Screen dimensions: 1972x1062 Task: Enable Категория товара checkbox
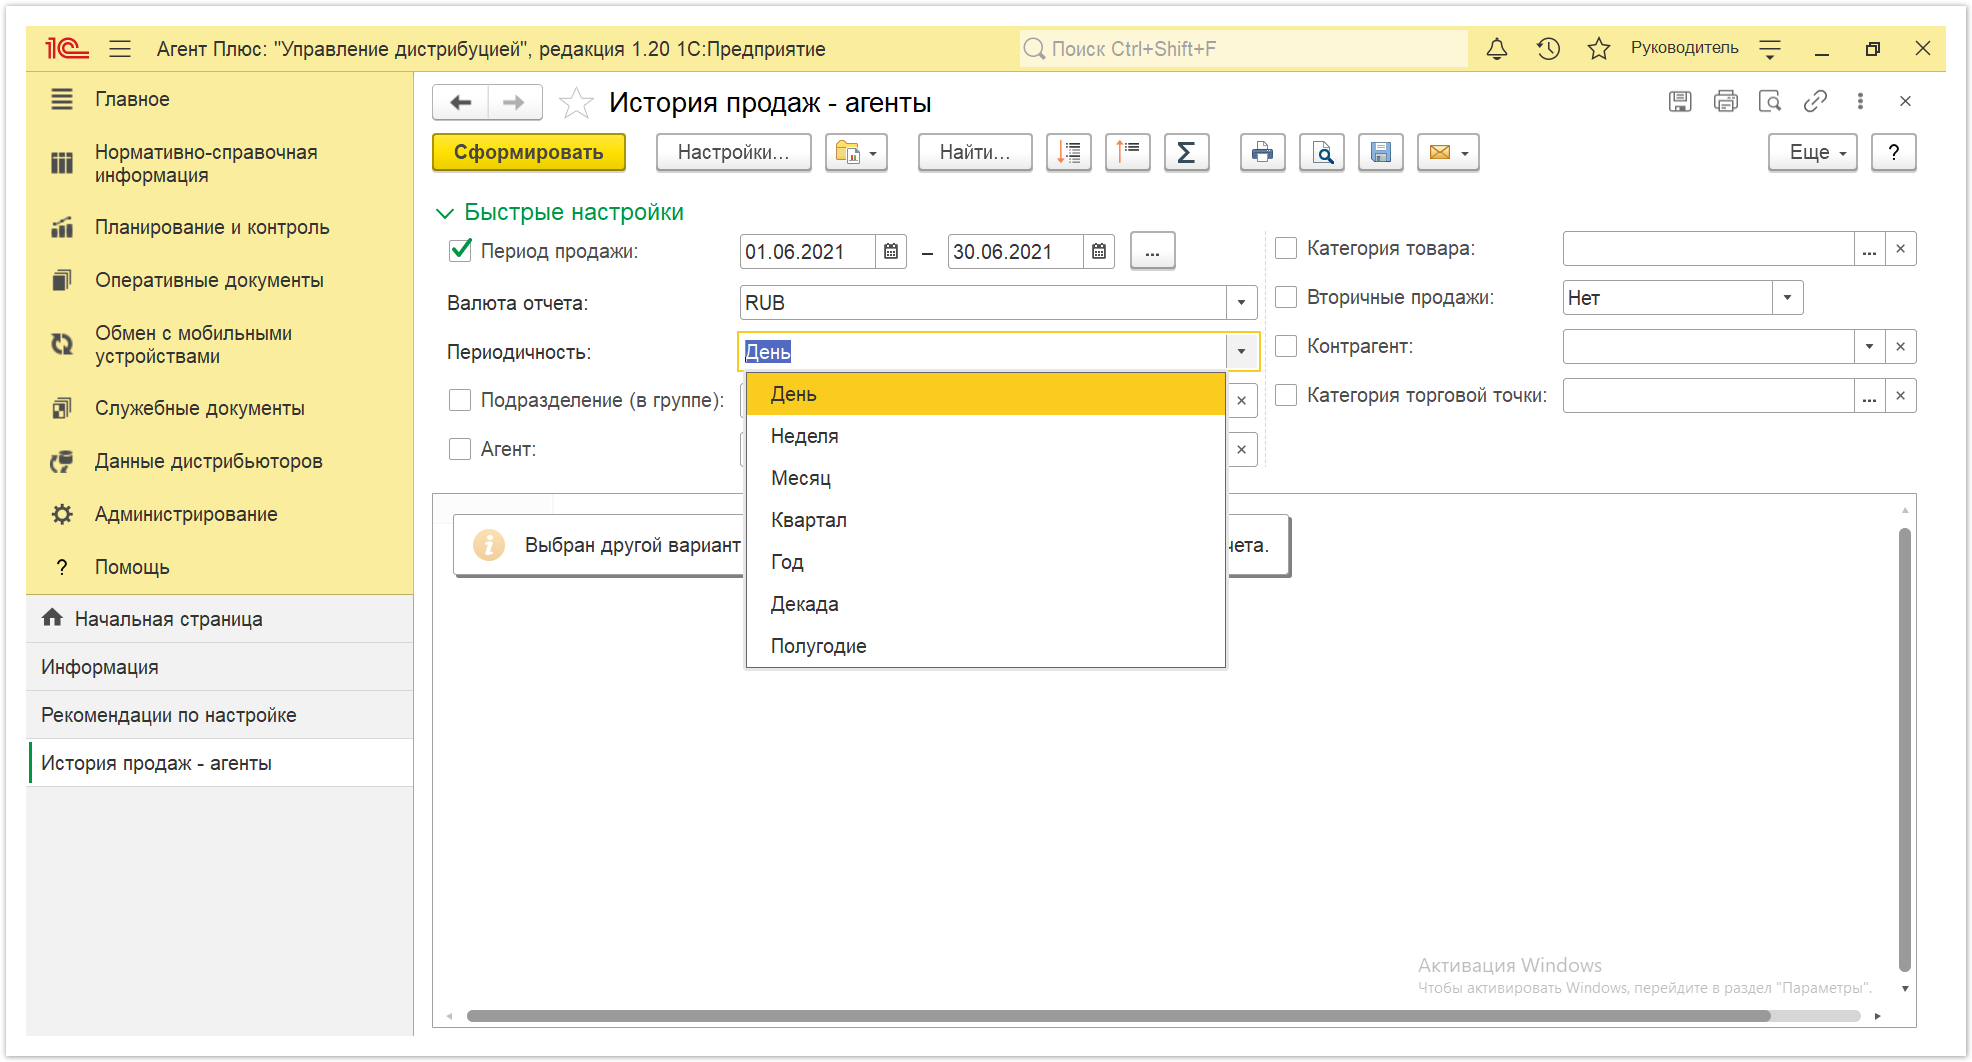[1286, 248]
